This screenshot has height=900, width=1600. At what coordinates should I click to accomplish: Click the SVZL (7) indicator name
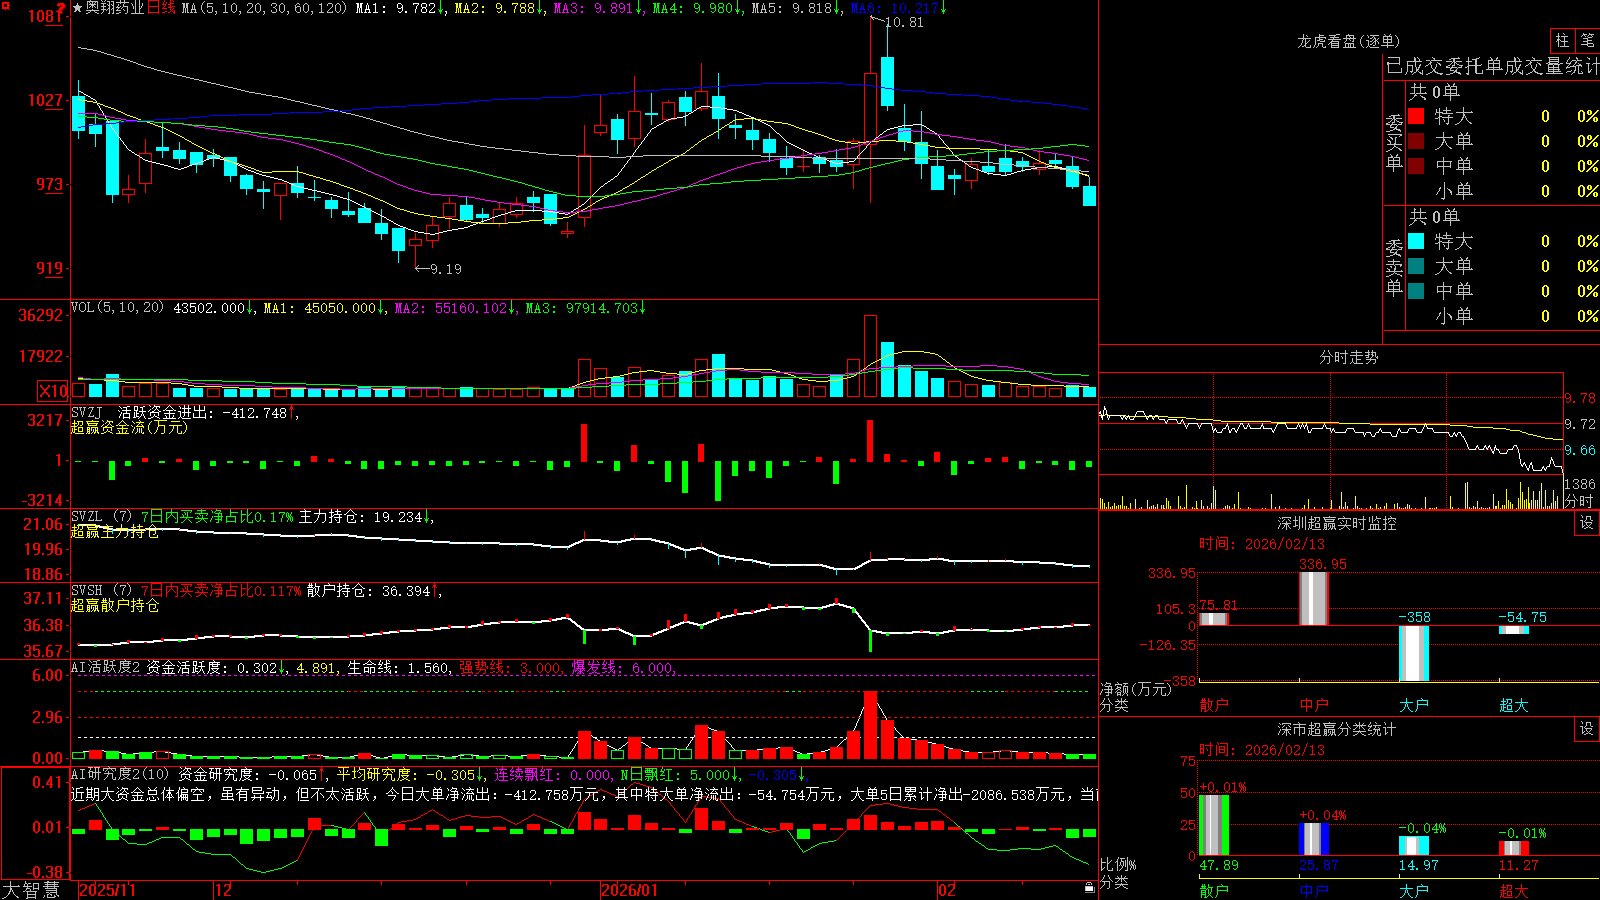pyautogui.click(x=101, y=517)
